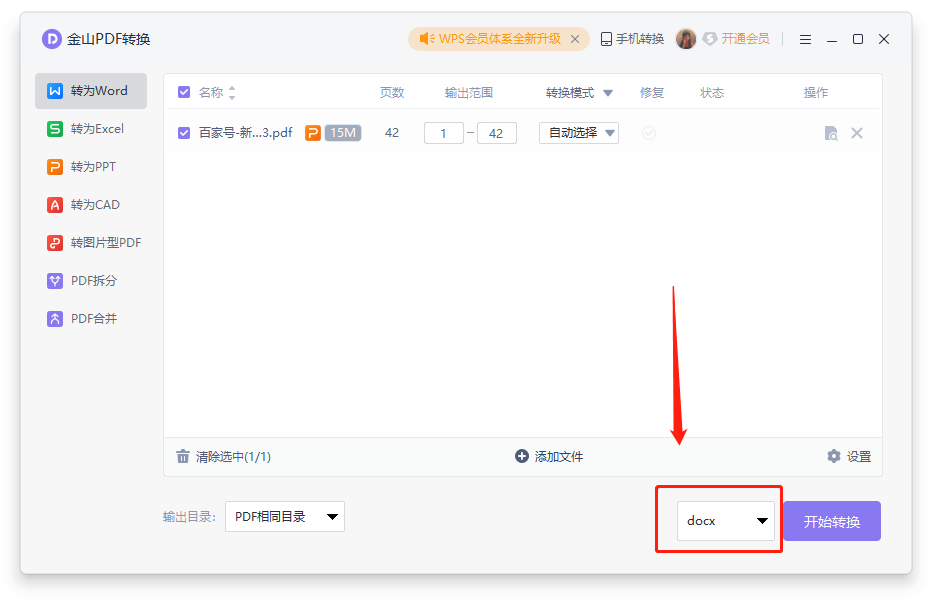Viewport: 932px width, 602px height.
Task: Switch to 转为Excel mode
Action: click(91, 129)
